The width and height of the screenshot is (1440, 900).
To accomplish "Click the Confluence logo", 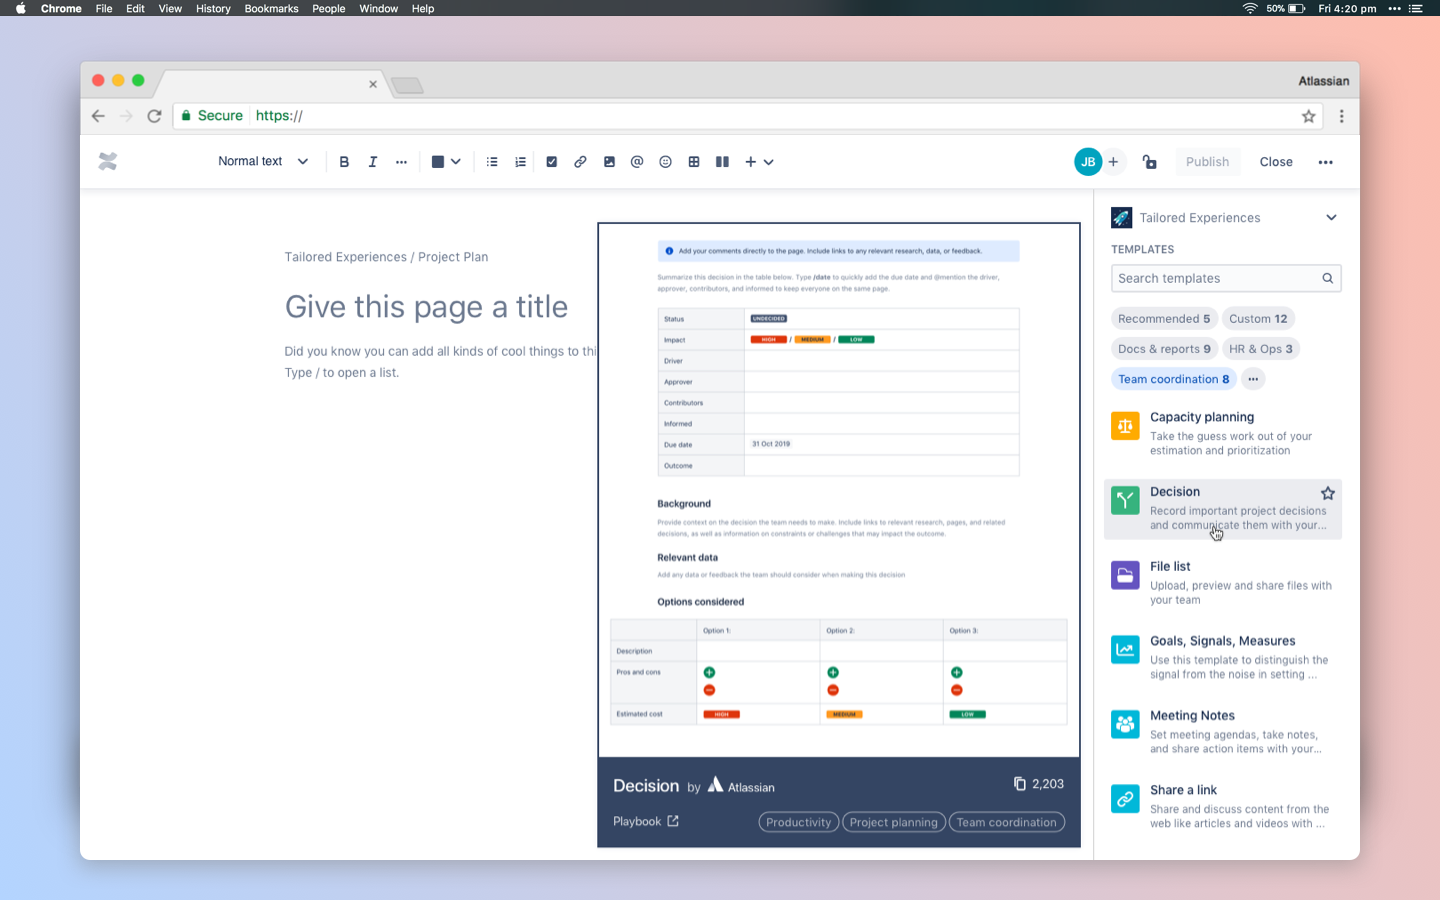I will point(108,161).
